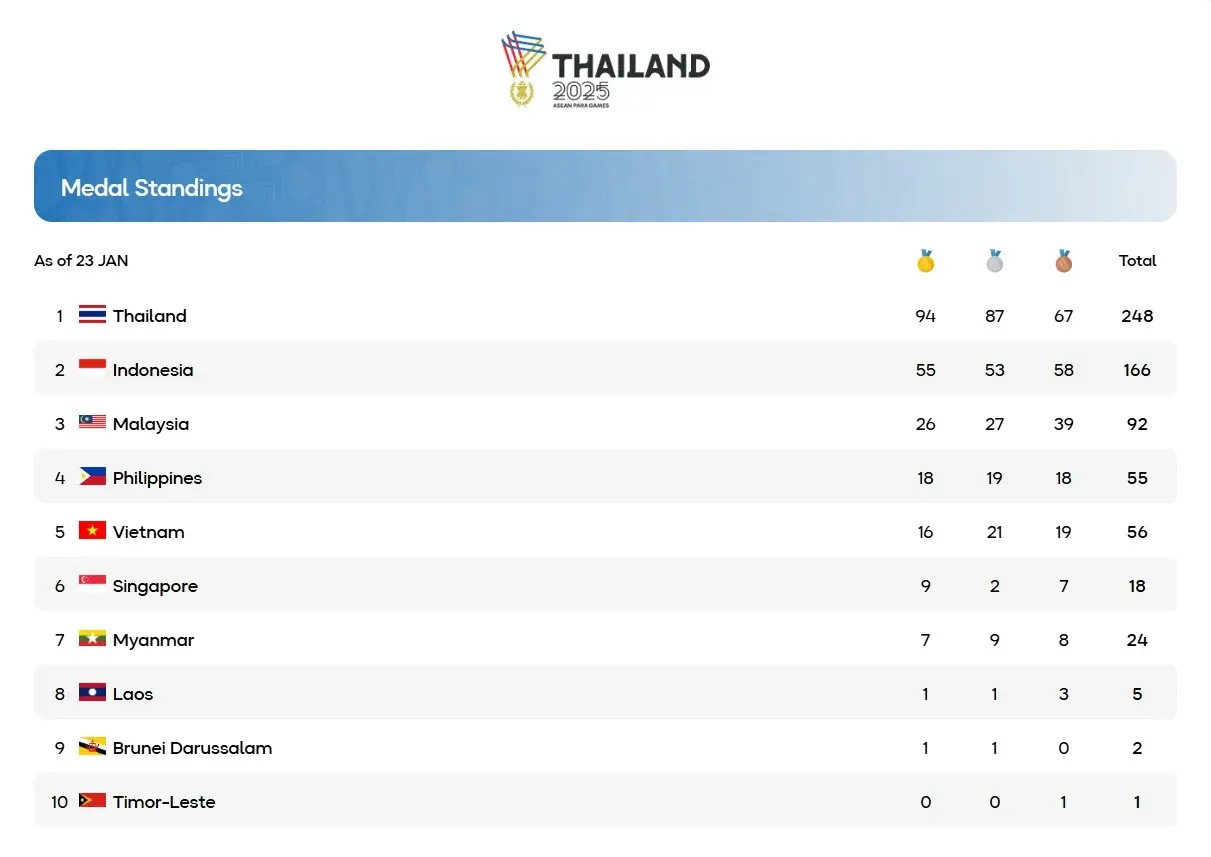The width and height of the screenshot is (1211, 857).
Task: Click the Medal Standings header banner
Action: pyautogui.click(x=605, y=186)
